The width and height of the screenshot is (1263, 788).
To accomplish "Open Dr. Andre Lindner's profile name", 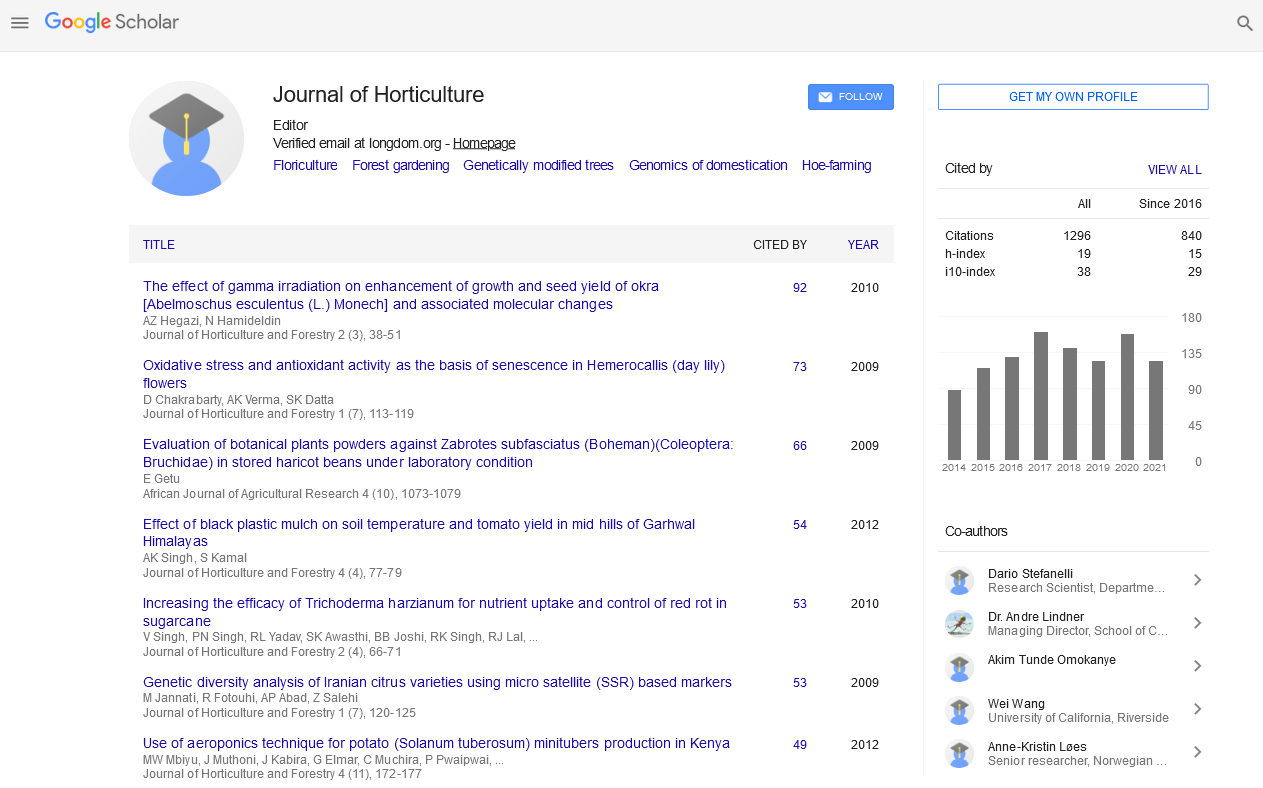I will [x=1036, y=616].
